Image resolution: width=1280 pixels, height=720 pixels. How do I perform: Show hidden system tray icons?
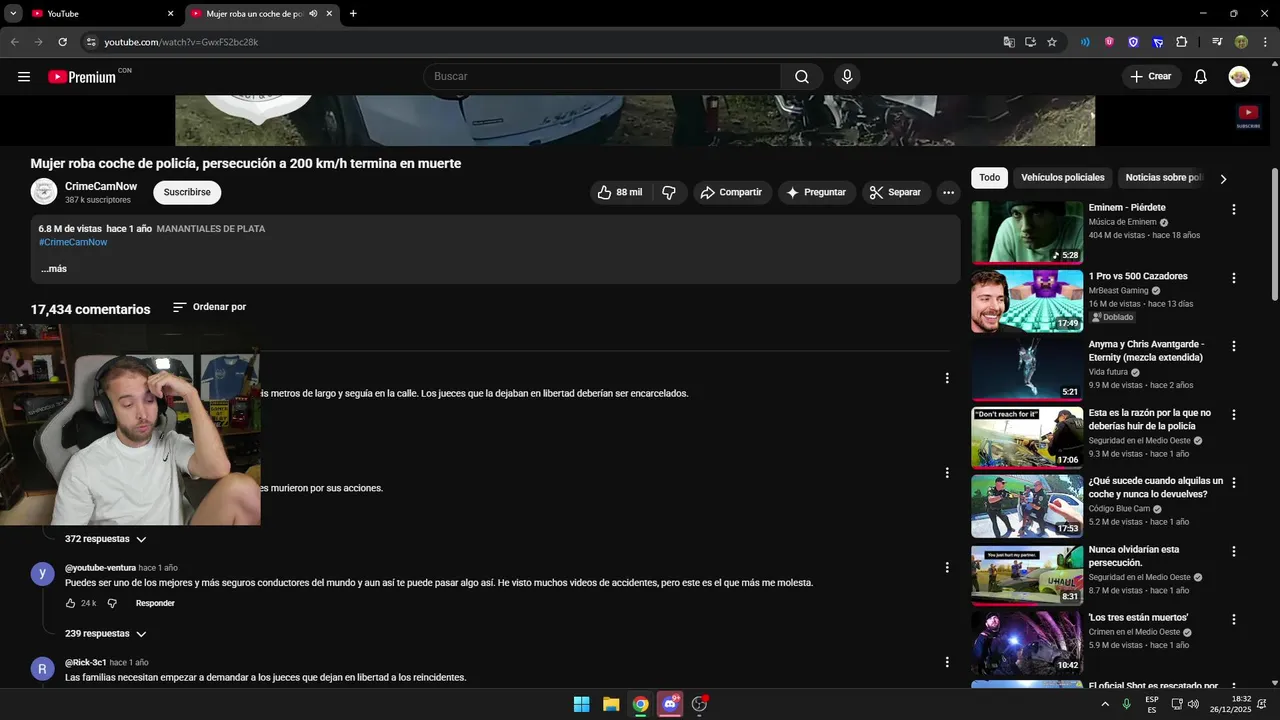pos(1105,704)
